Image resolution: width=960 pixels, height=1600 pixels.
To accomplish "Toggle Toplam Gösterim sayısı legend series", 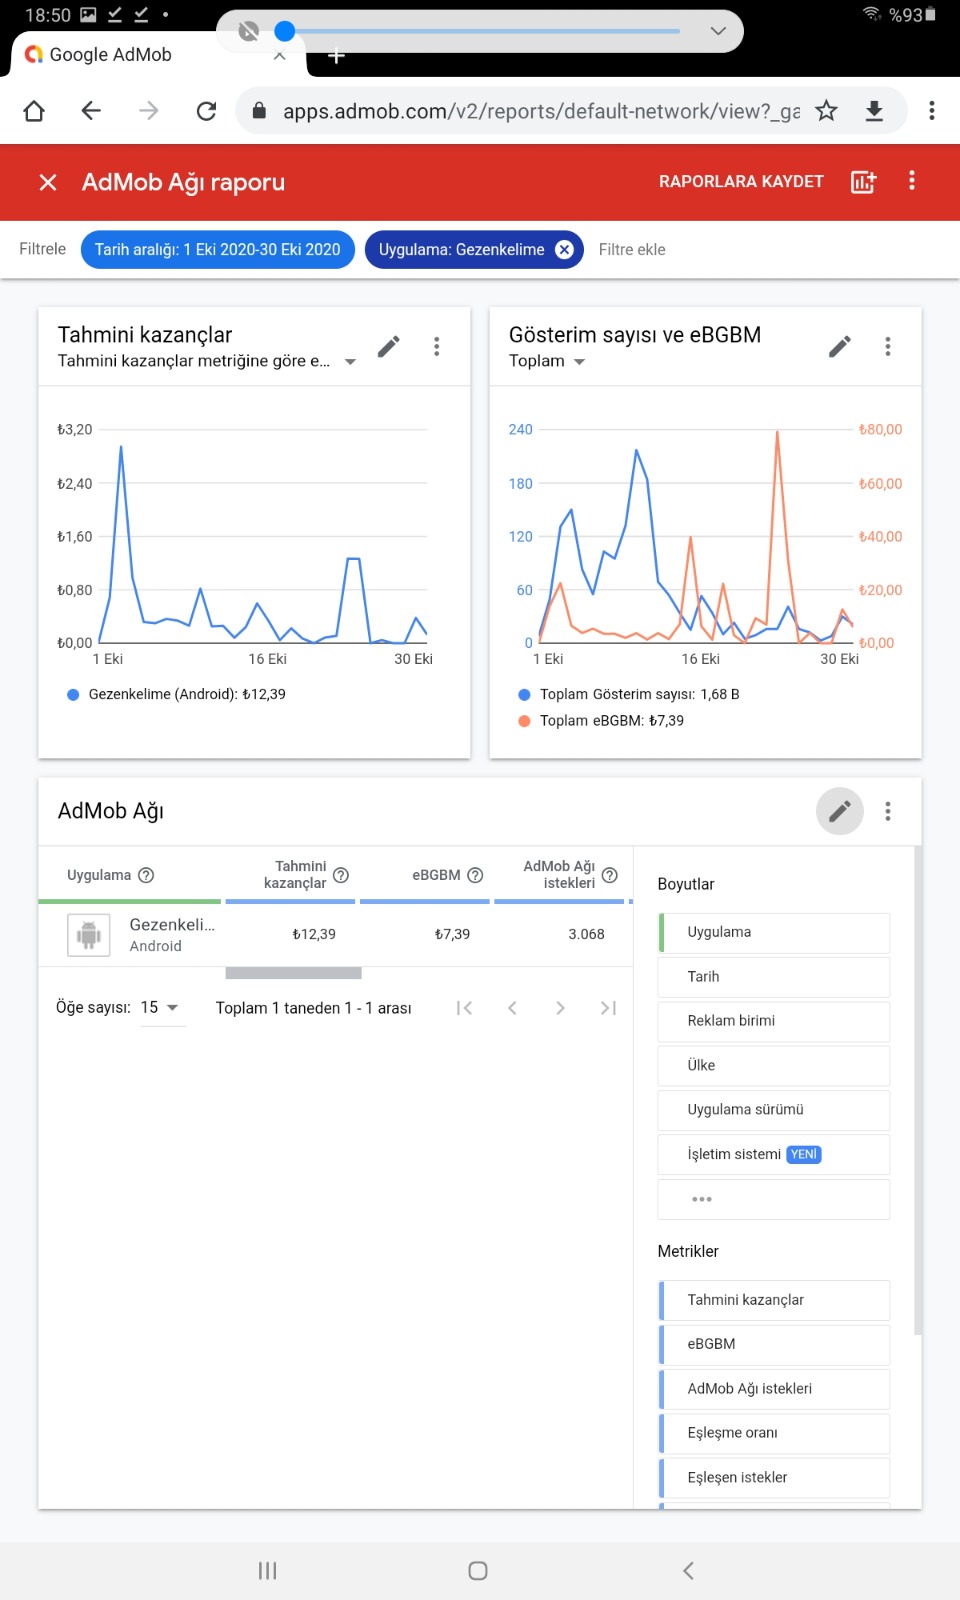I will (629, 695).
